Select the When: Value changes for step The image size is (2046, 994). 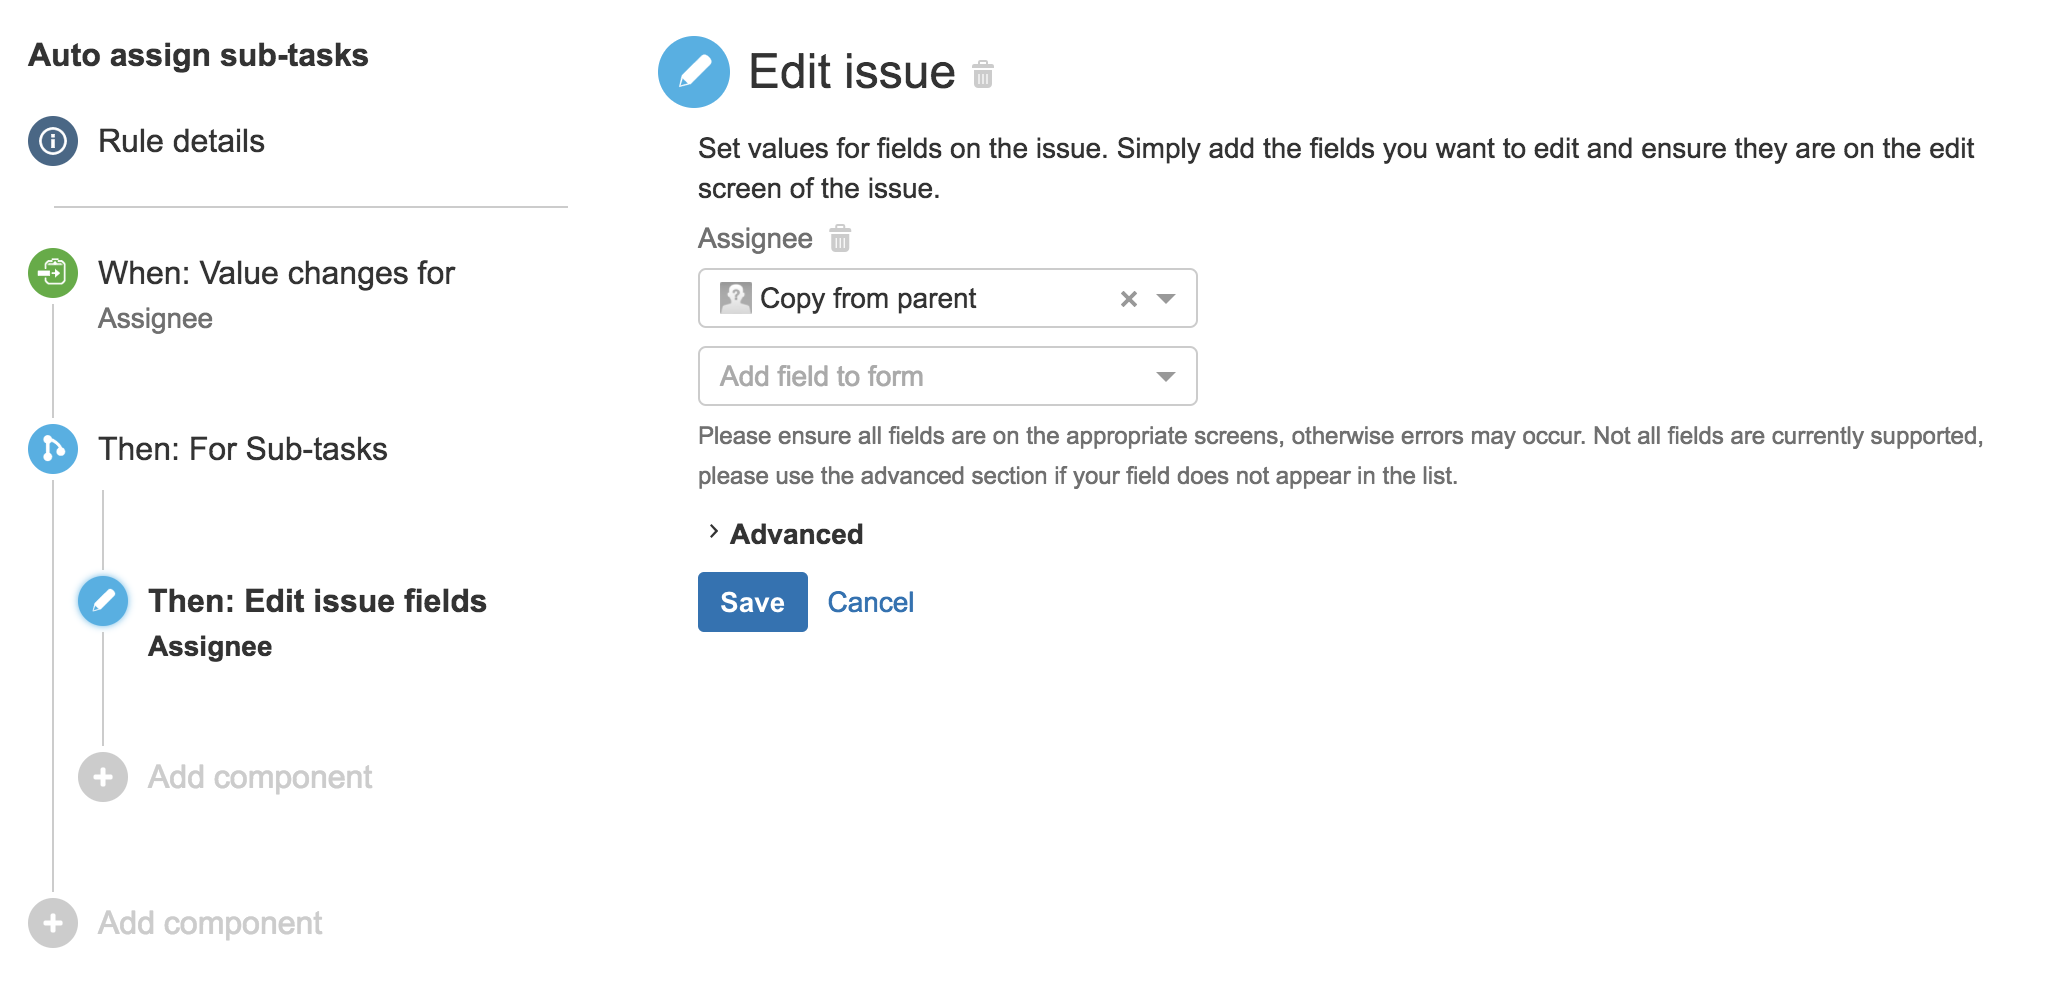point(276,272)
